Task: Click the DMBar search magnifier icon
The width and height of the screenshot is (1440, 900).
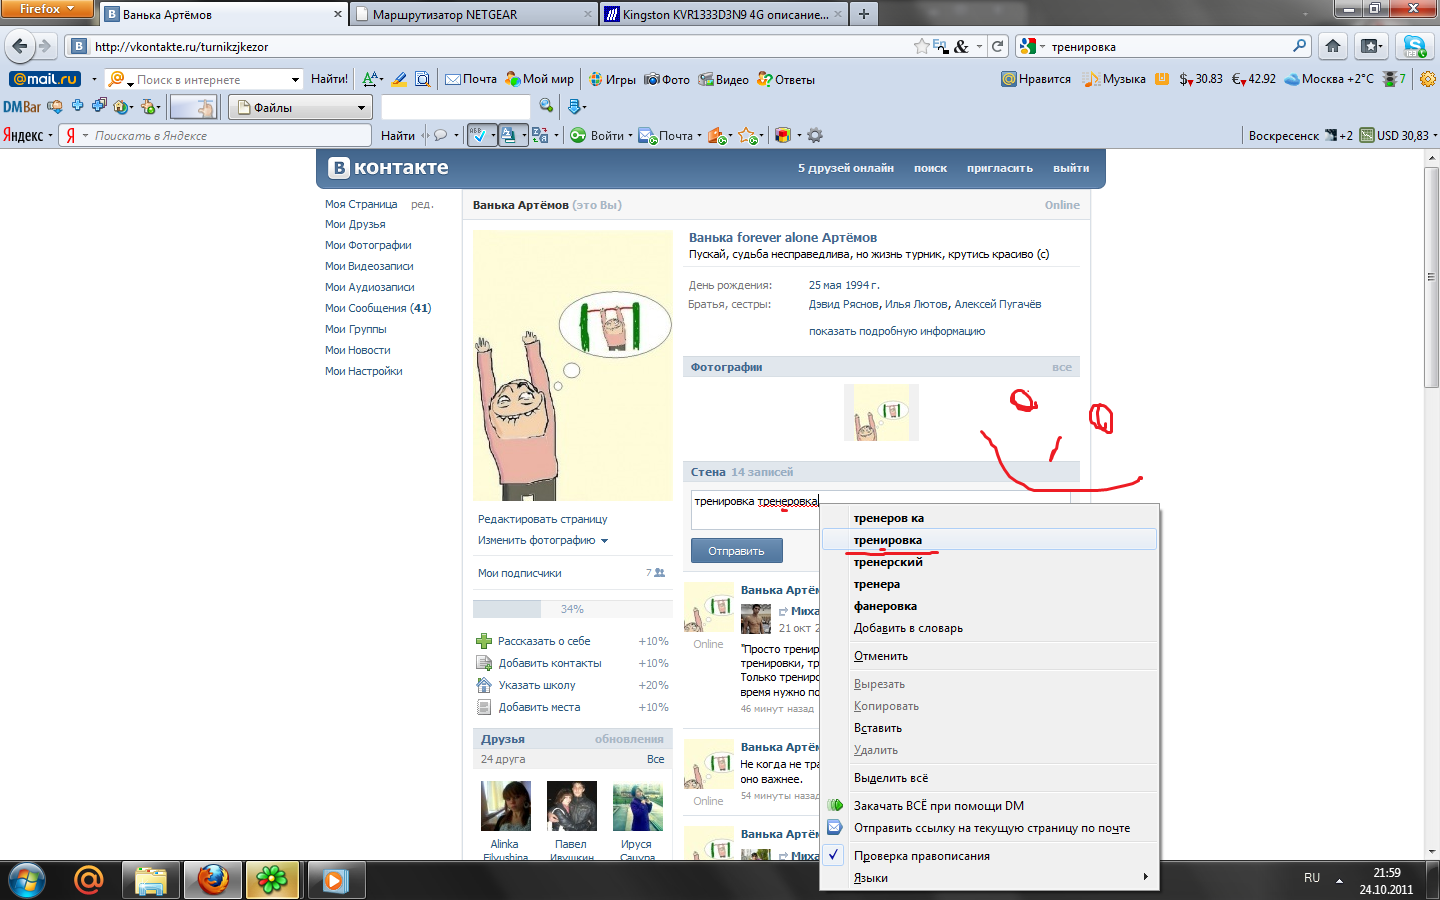Action: pyautogui.click(x=546, y=106)
